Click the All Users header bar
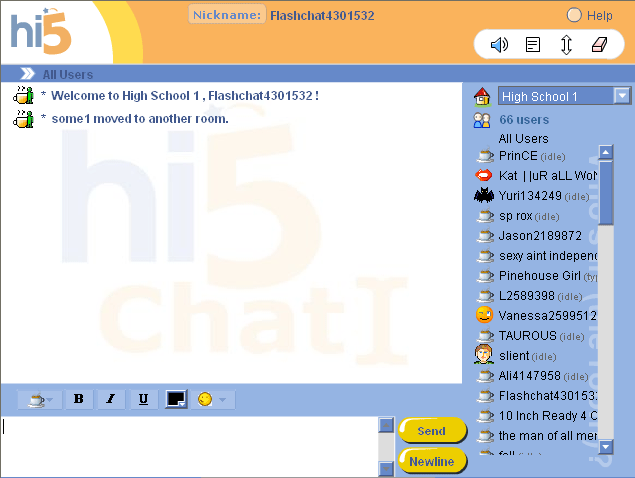Screen dimensions: 635x478 pyautogui.click(x=318, y=74)
